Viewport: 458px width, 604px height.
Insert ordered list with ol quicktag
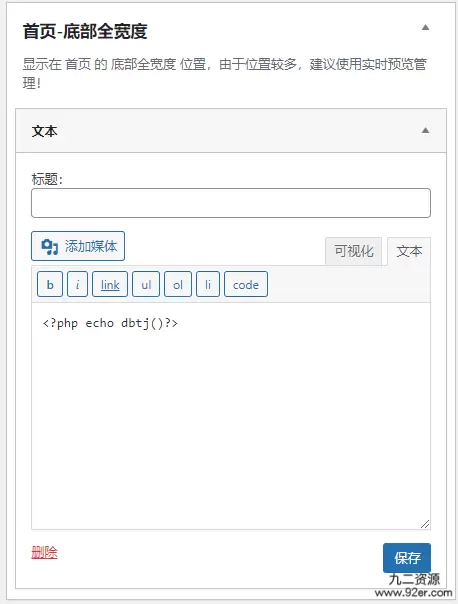point(178,284)
